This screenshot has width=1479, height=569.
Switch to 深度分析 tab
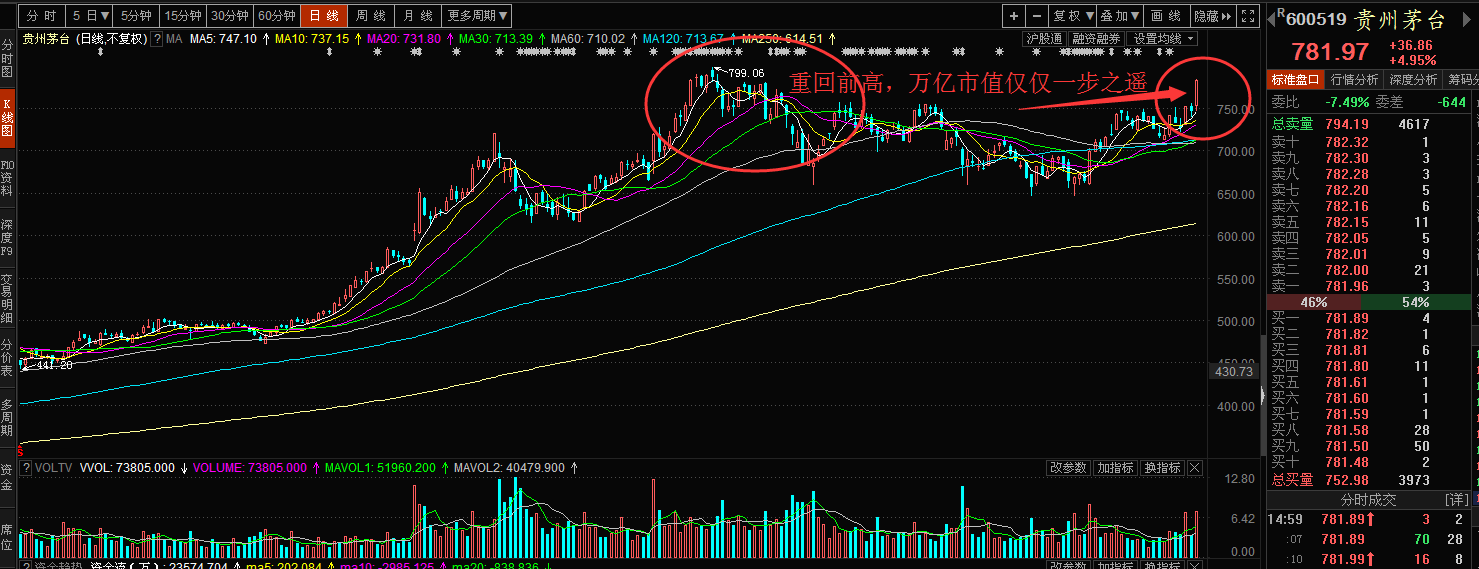1413,80
